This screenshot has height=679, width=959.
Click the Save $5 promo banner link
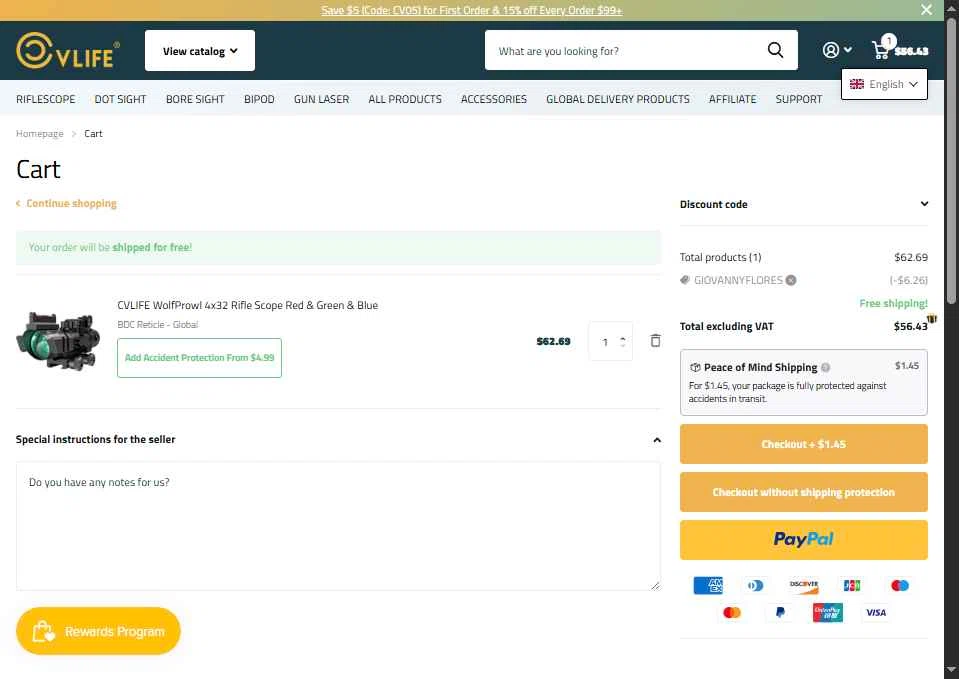[472, 10]
